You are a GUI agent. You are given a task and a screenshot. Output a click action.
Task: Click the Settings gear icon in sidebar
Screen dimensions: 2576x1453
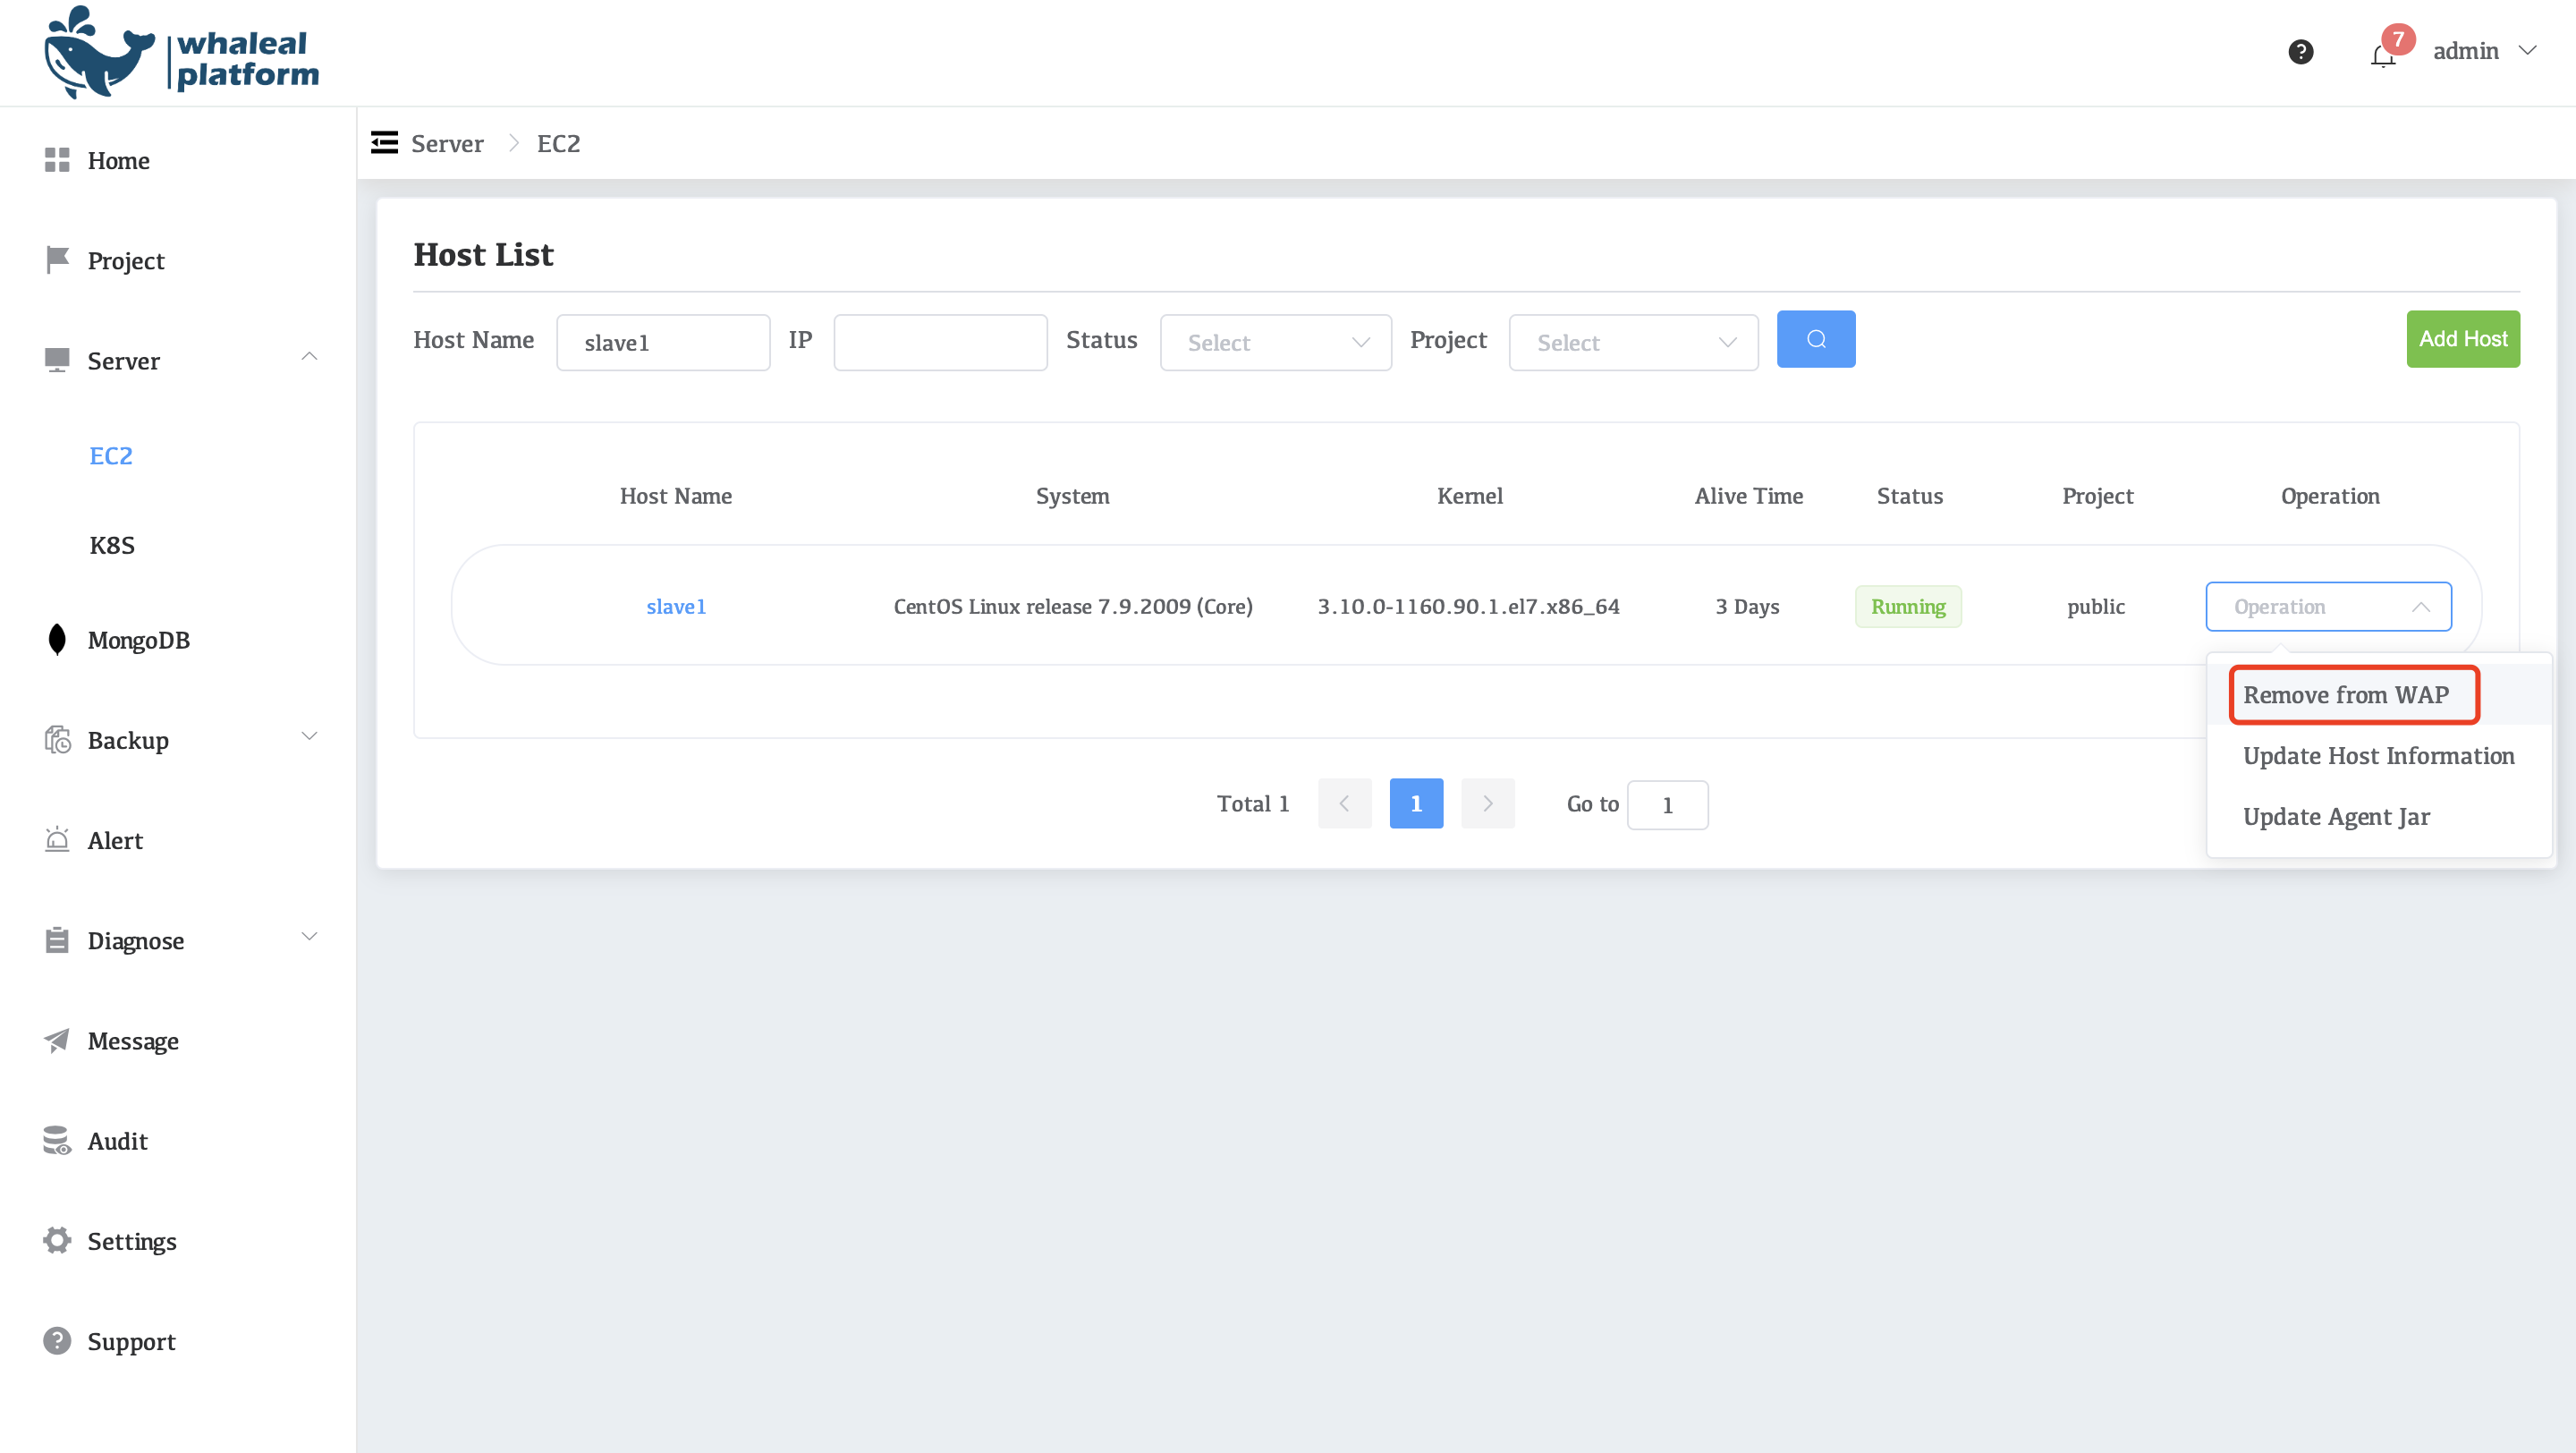pos(57,1240)
